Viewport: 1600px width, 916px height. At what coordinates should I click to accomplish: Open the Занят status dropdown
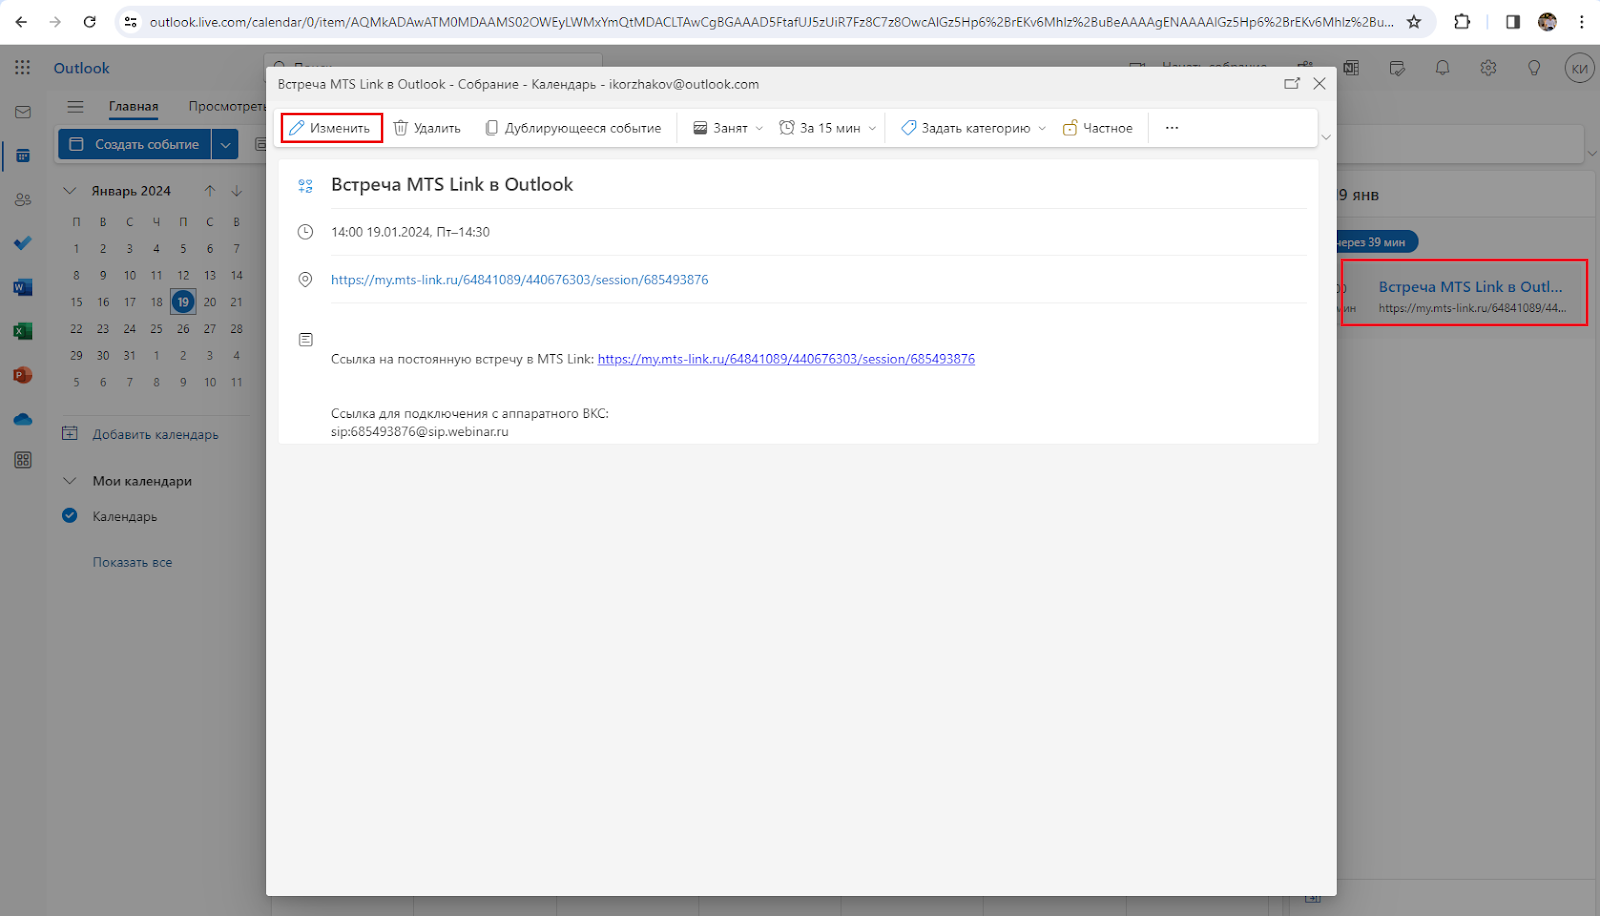coord(728,128)
